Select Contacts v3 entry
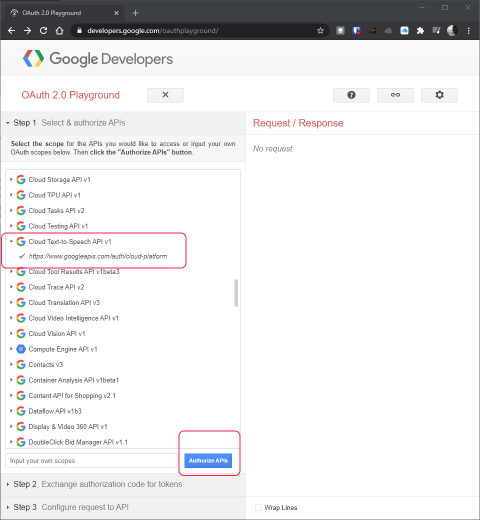Screen dimensions: 480x520 click(46, 365)
